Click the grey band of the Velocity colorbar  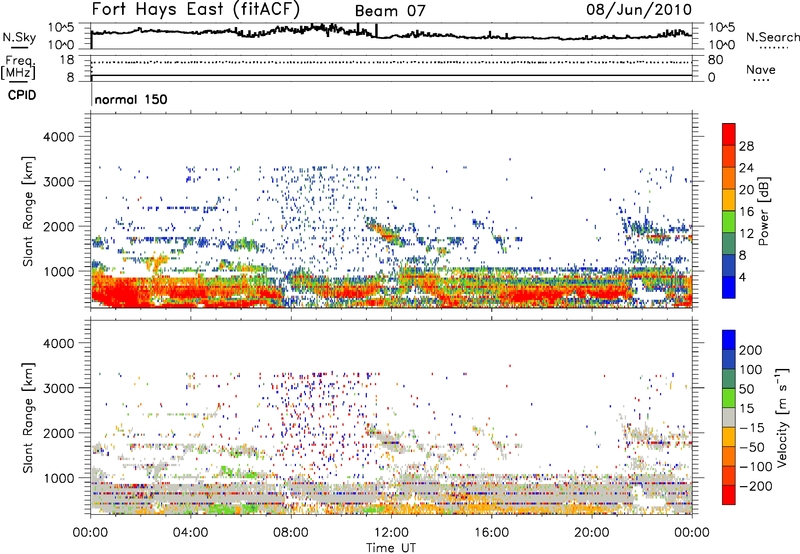tap(729, 418)
